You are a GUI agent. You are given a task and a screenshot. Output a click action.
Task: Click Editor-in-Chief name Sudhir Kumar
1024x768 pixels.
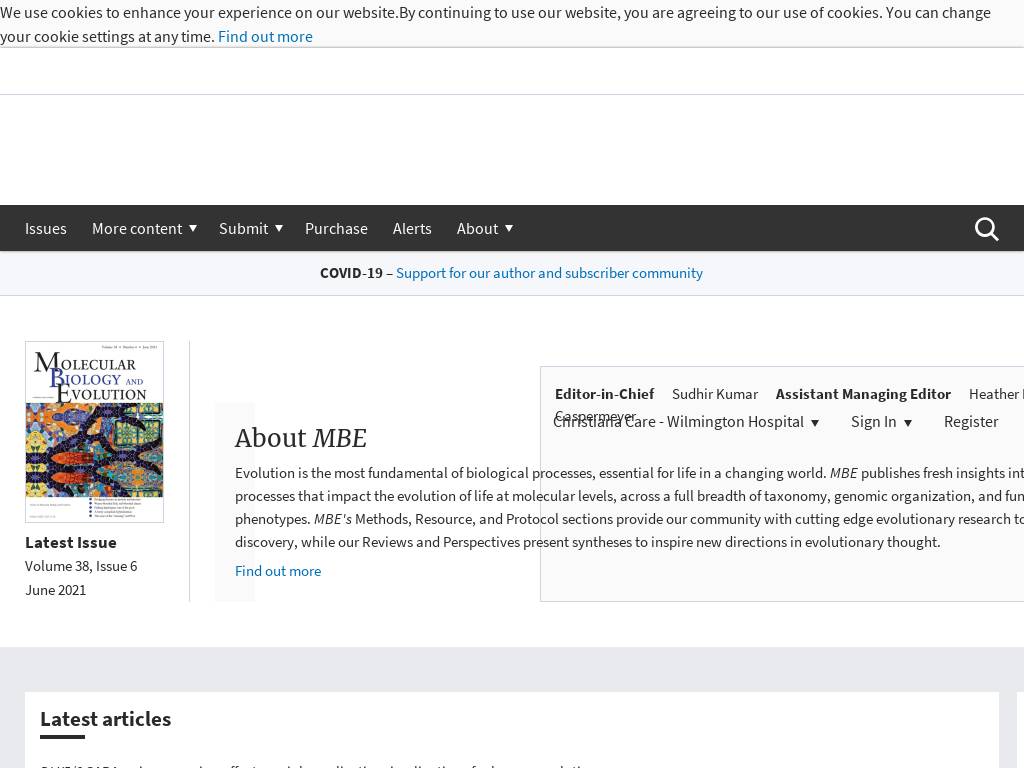[715, 394]
